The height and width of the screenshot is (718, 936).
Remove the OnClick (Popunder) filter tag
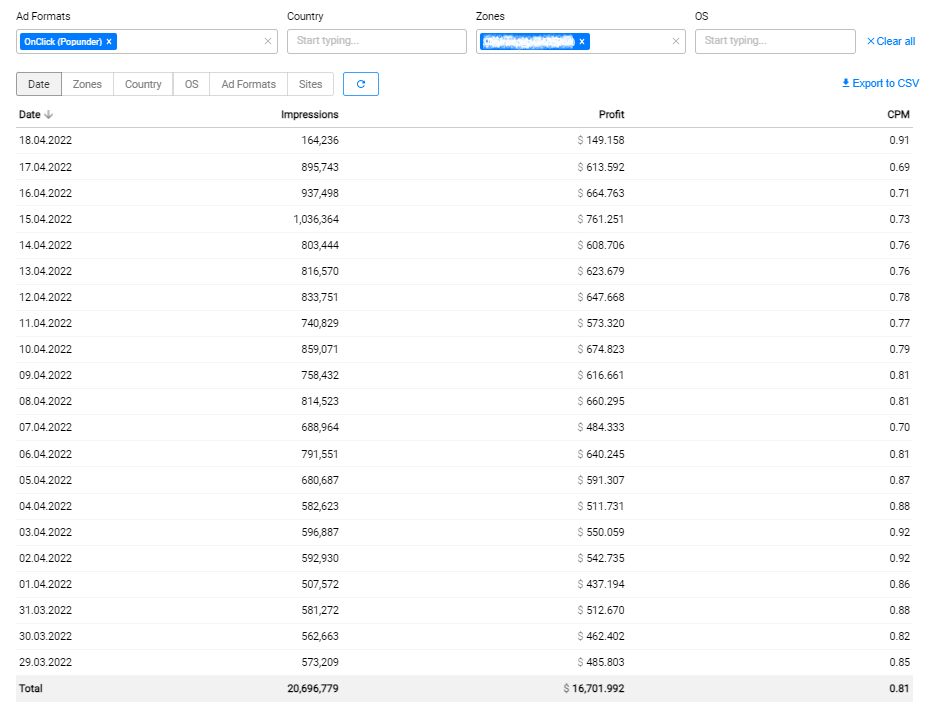(x=109, y=42)
